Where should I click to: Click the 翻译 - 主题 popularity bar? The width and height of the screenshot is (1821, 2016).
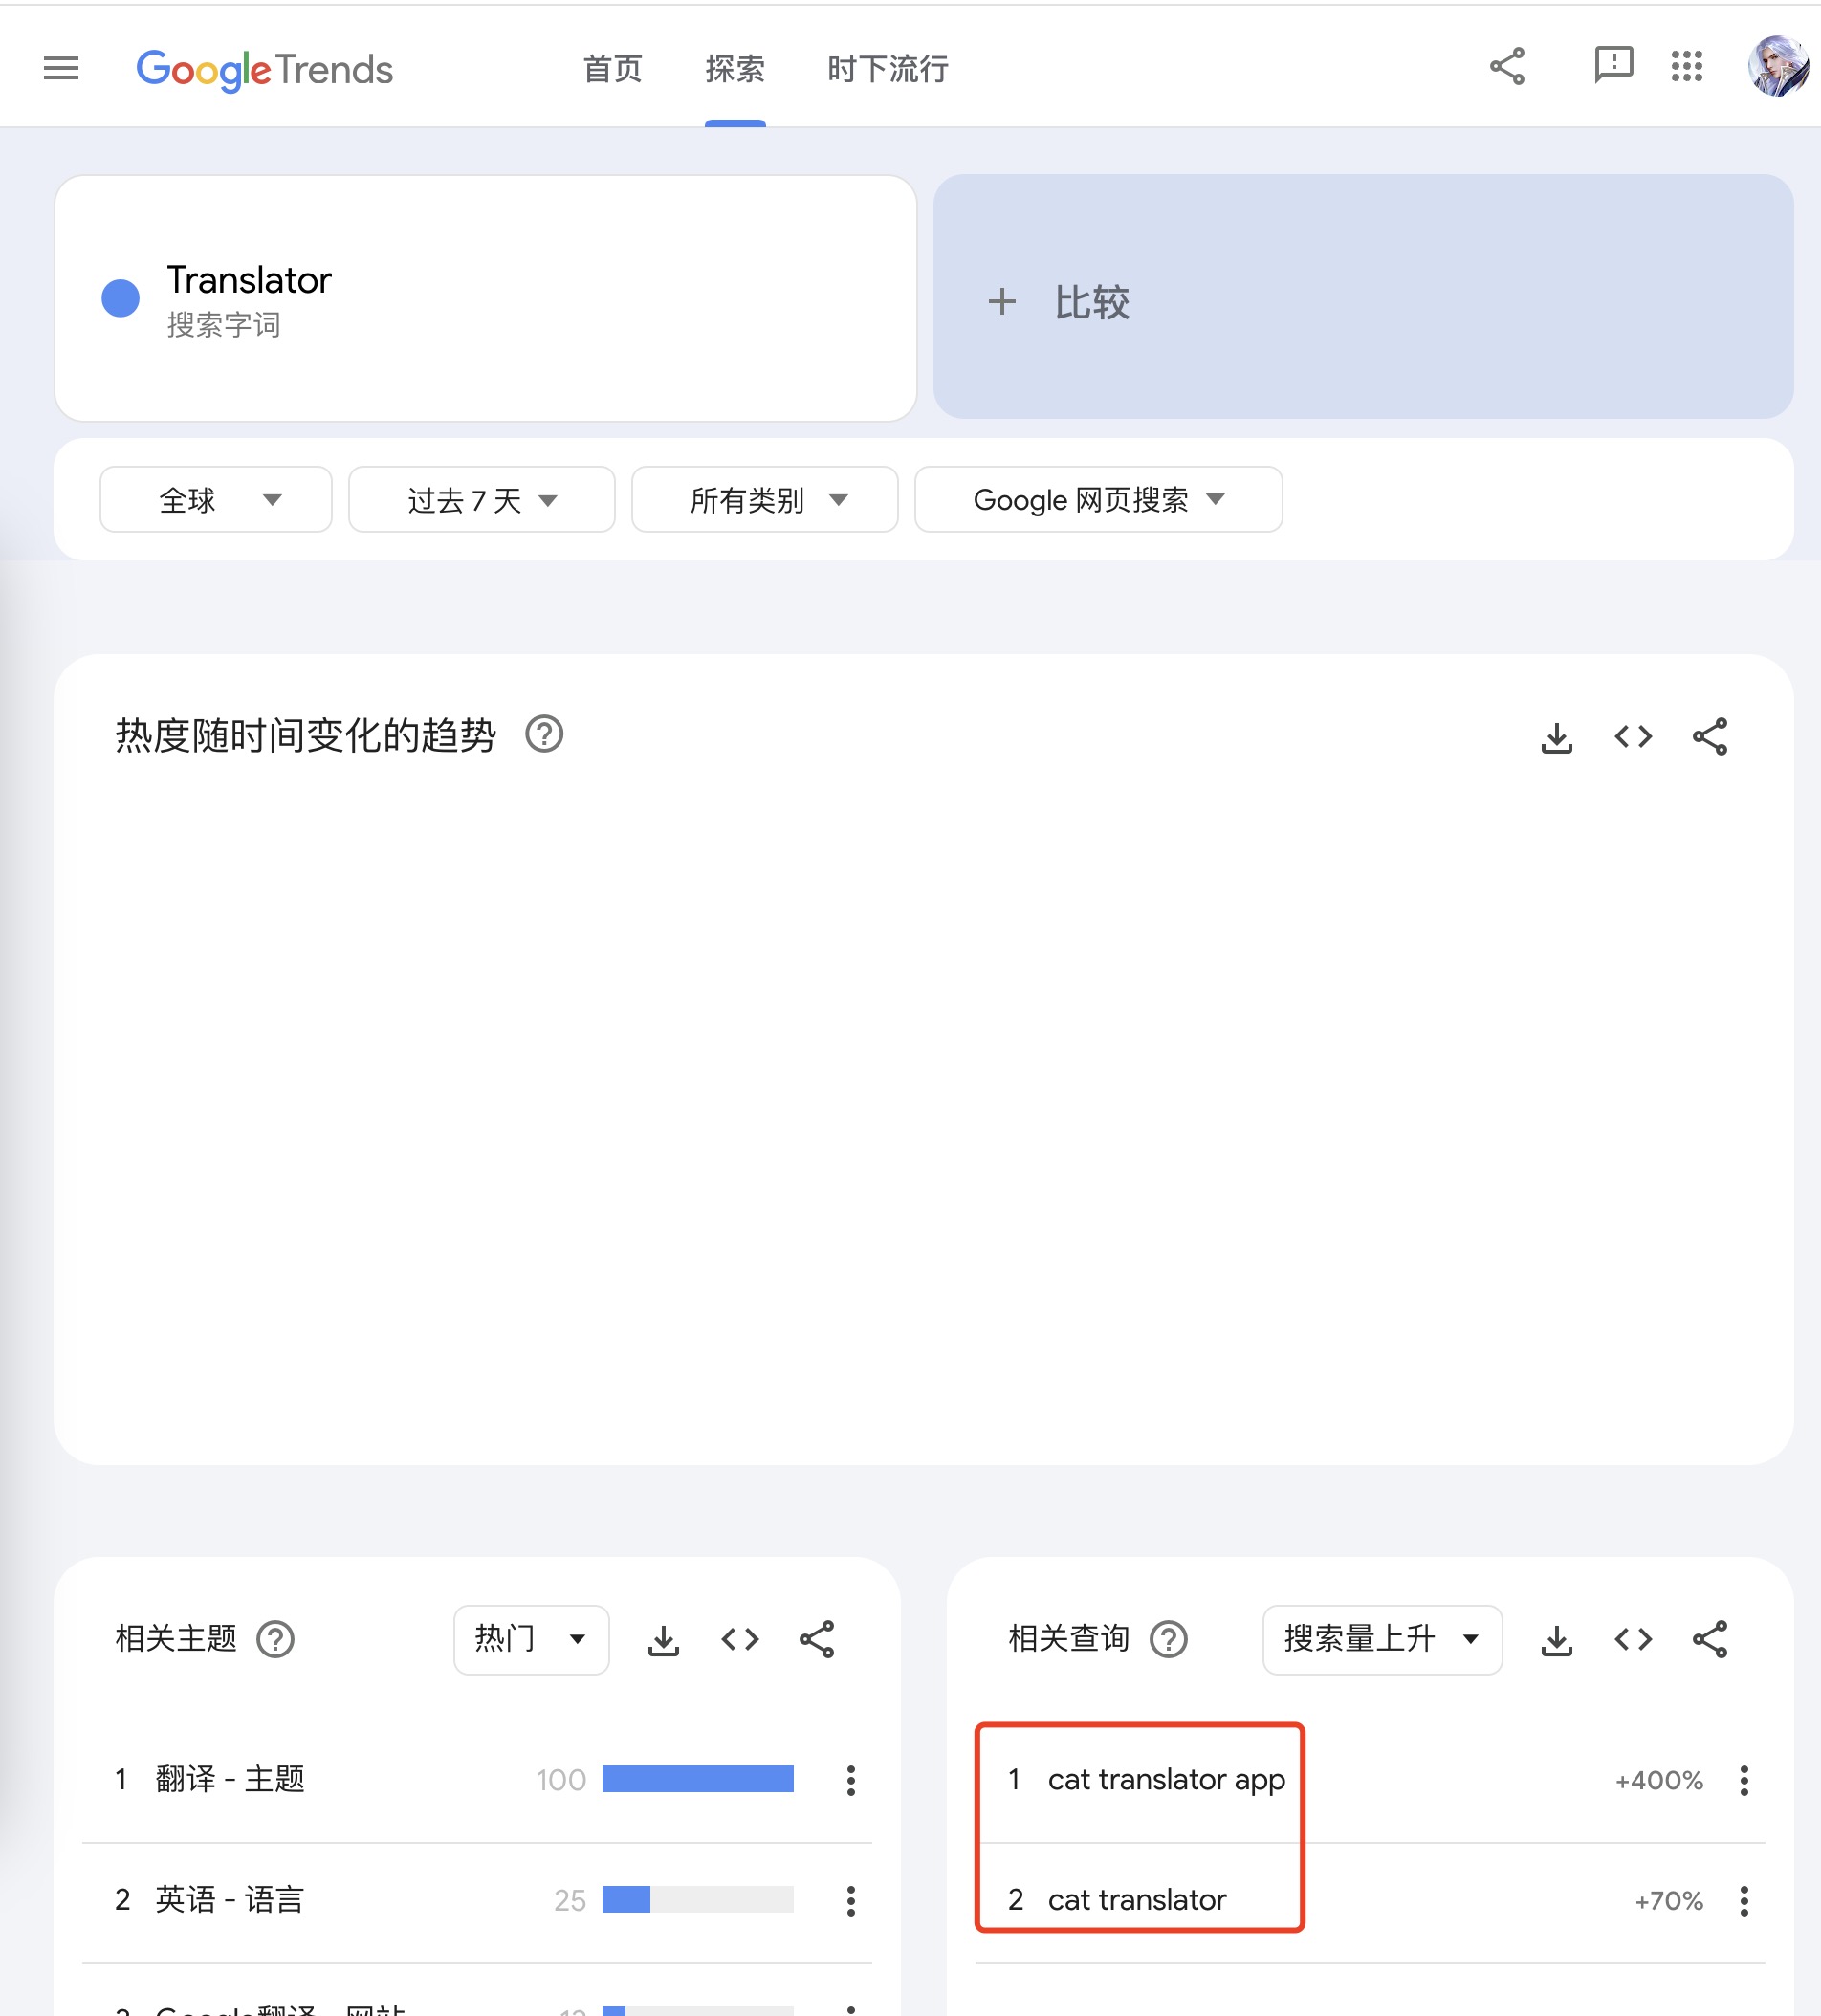(698, 1779)
